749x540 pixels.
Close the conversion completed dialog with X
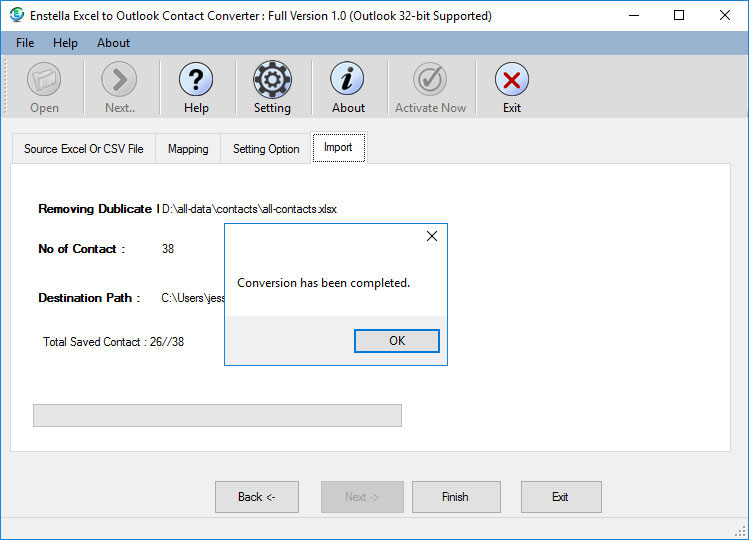point(432,237)
